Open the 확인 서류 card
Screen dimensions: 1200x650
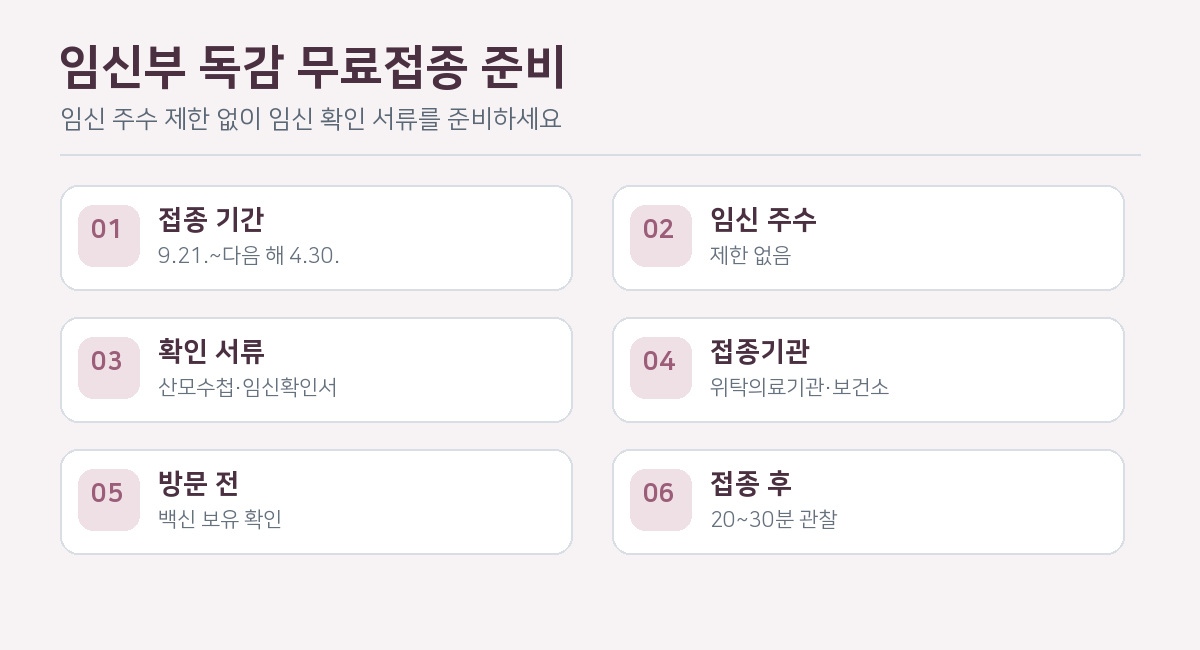316,370
